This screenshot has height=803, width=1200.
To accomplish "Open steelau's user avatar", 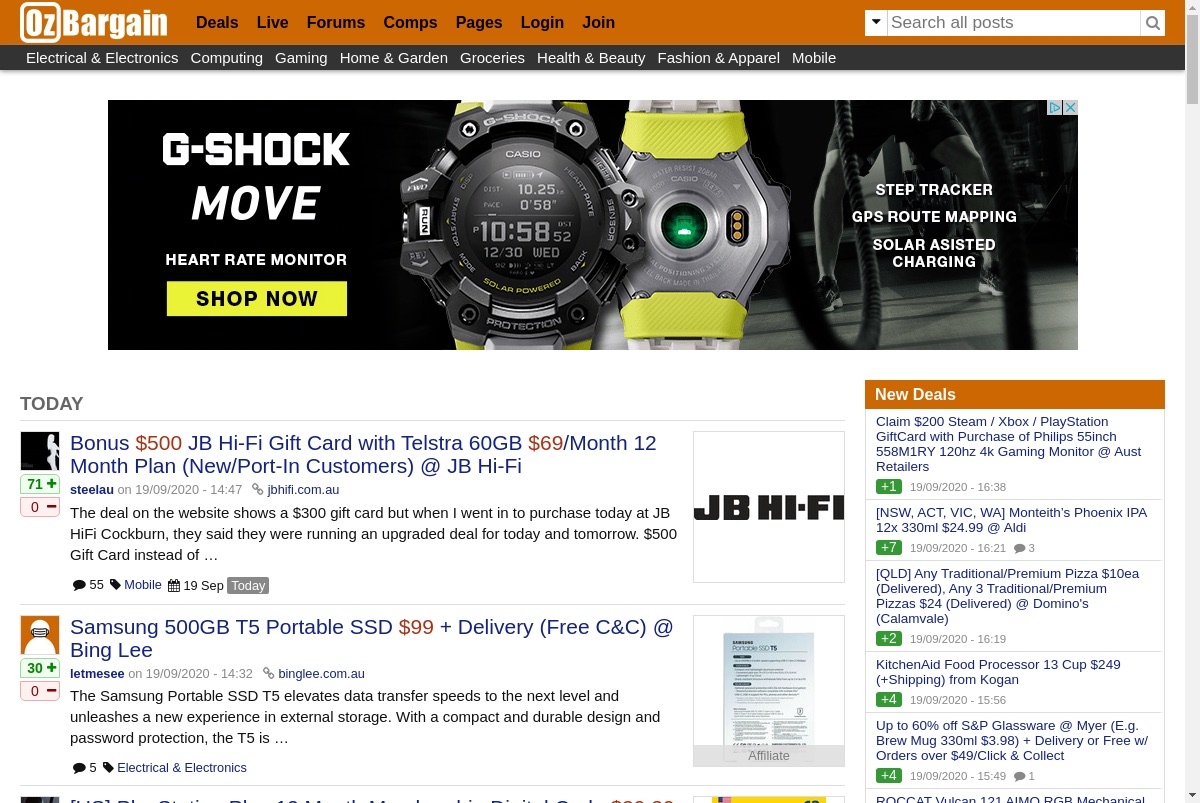I will (40, 451).
